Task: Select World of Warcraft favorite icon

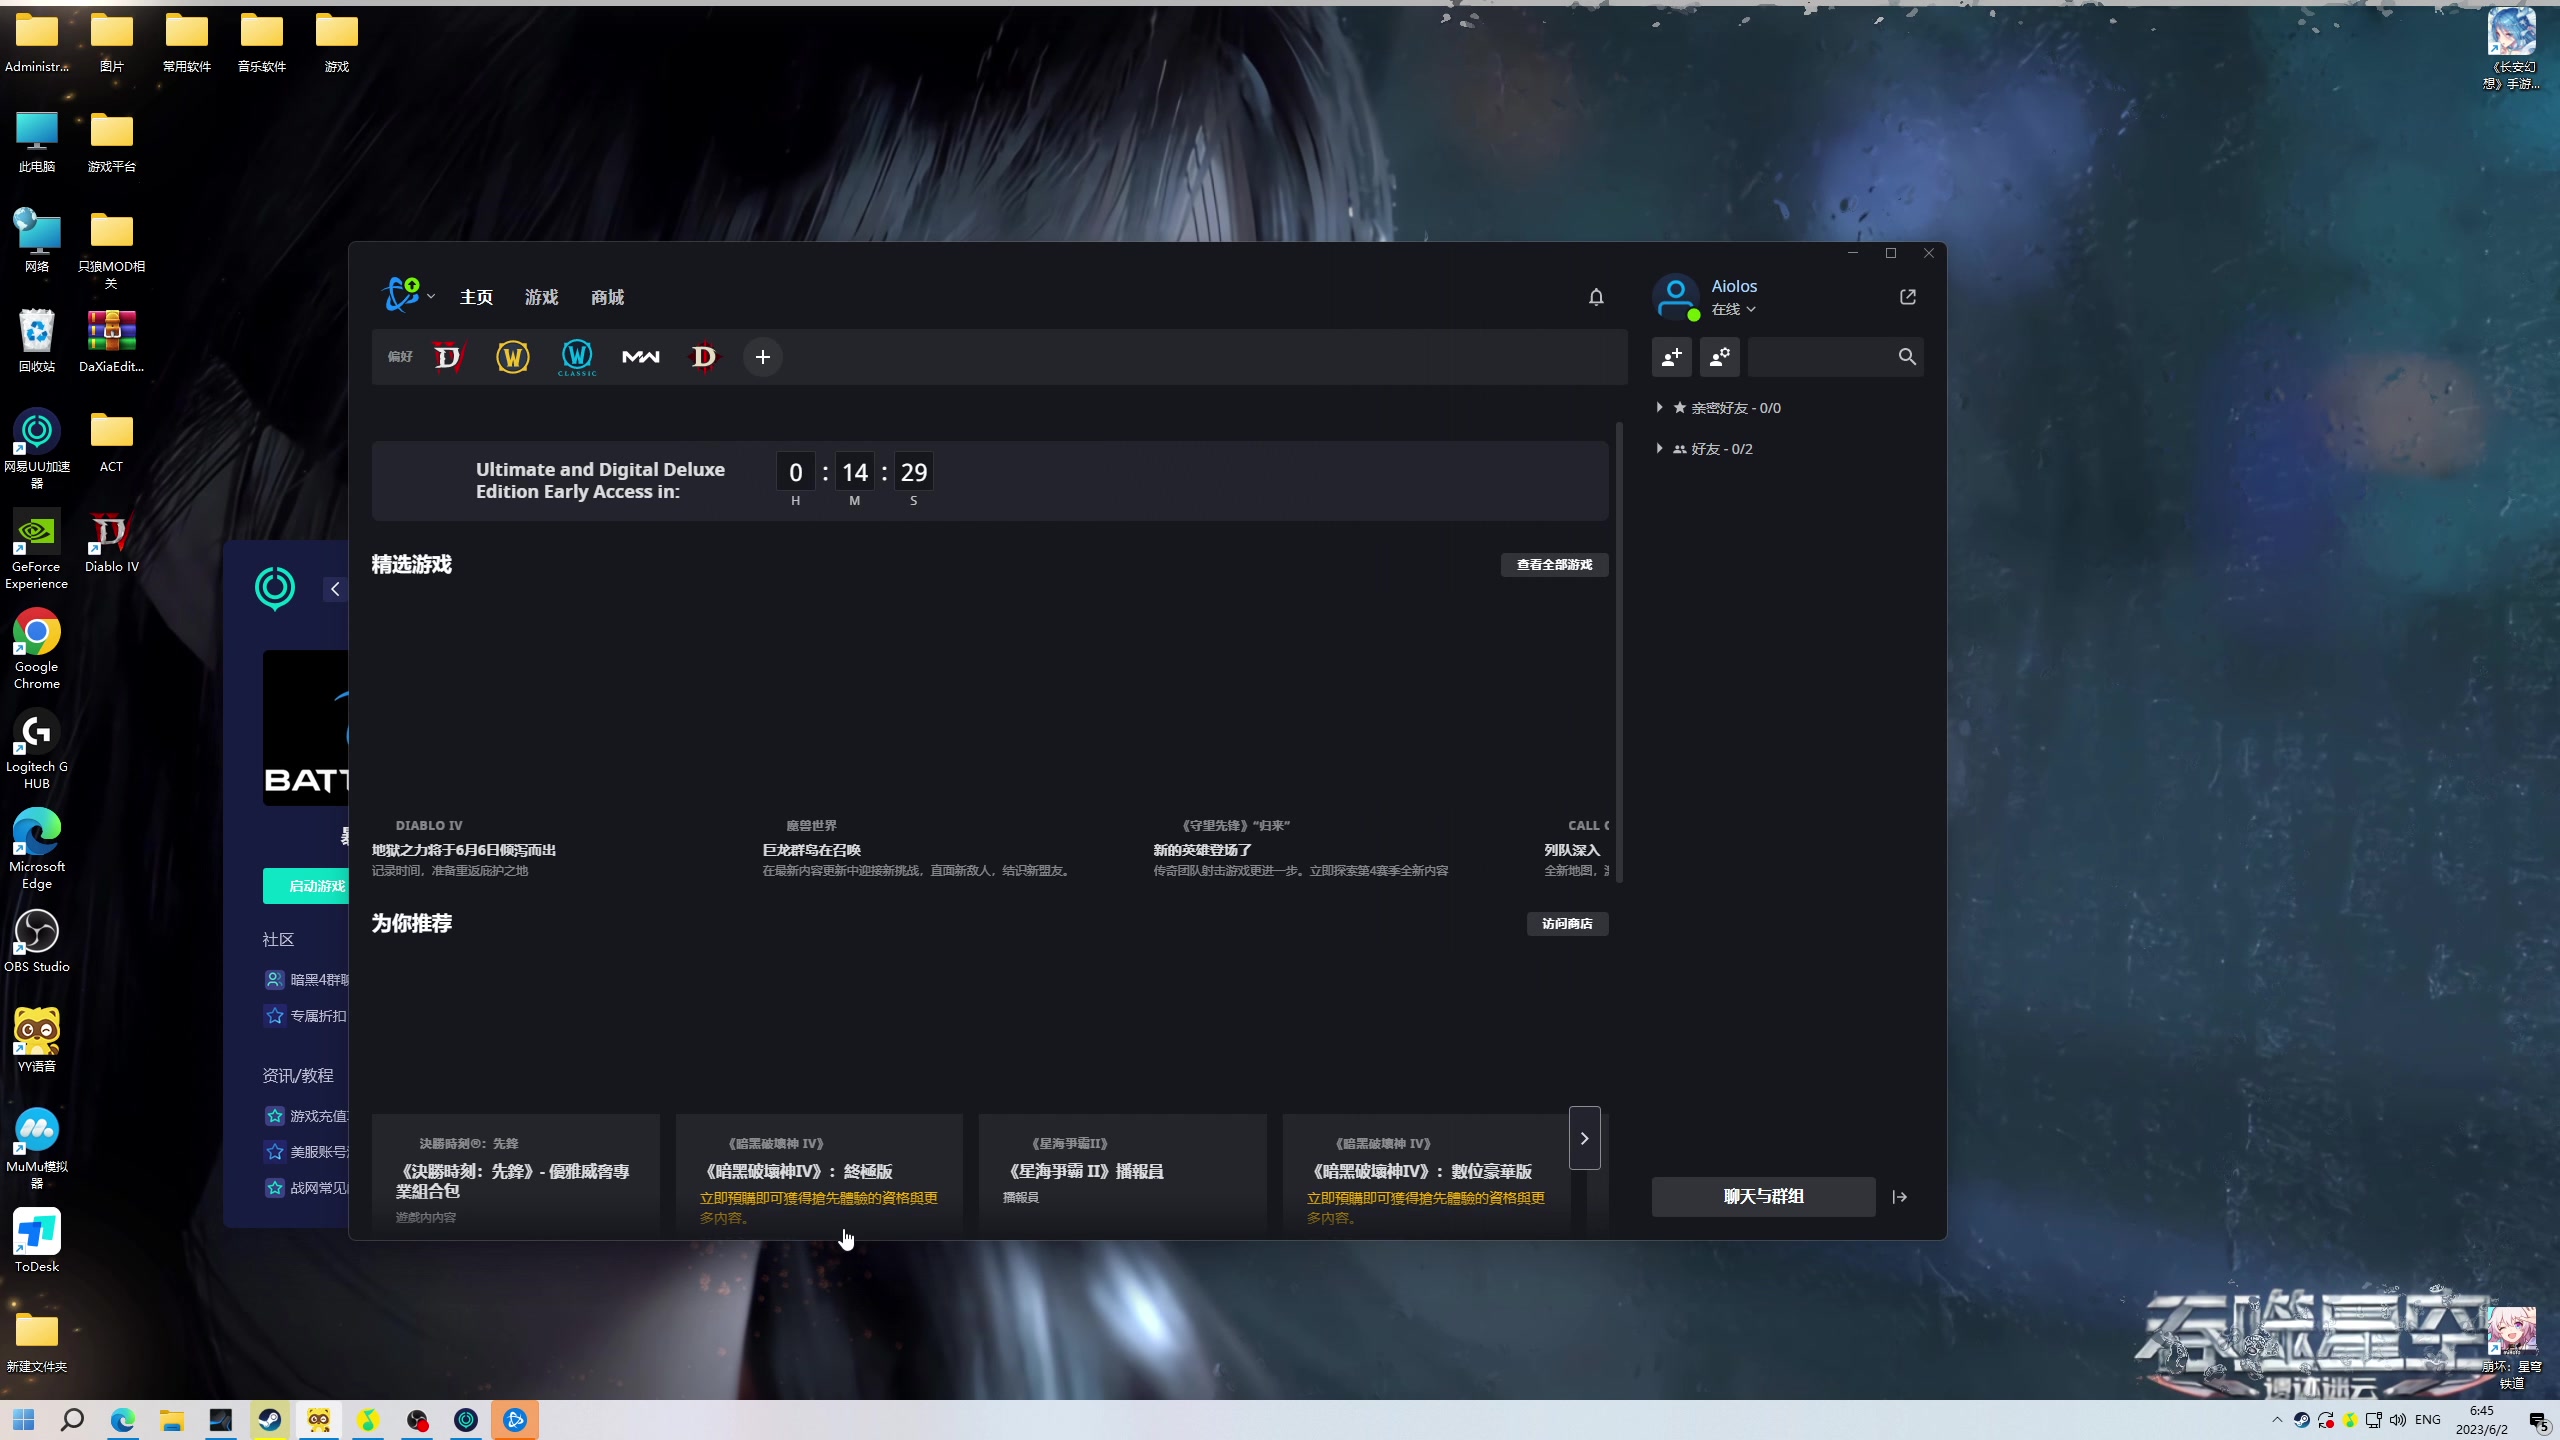Action: coord(513,357)
